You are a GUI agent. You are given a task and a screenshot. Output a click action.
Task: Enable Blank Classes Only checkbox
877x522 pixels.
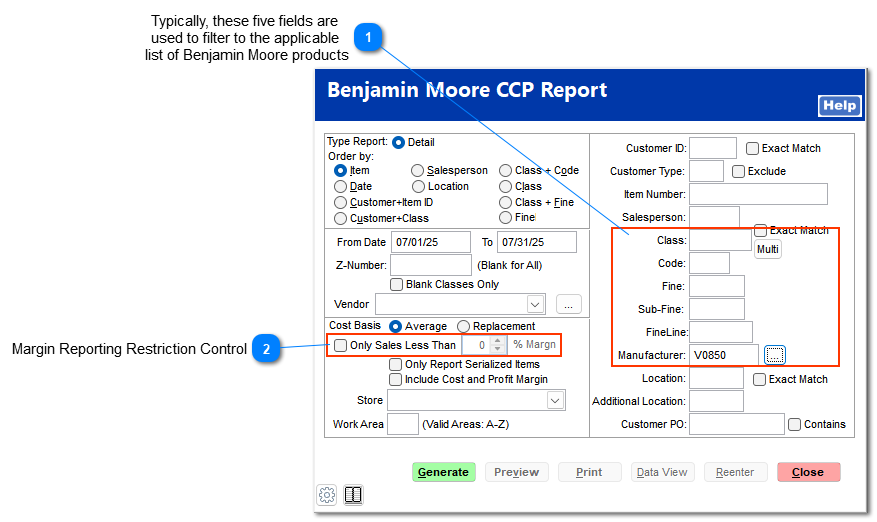click(x=396, y=284)
